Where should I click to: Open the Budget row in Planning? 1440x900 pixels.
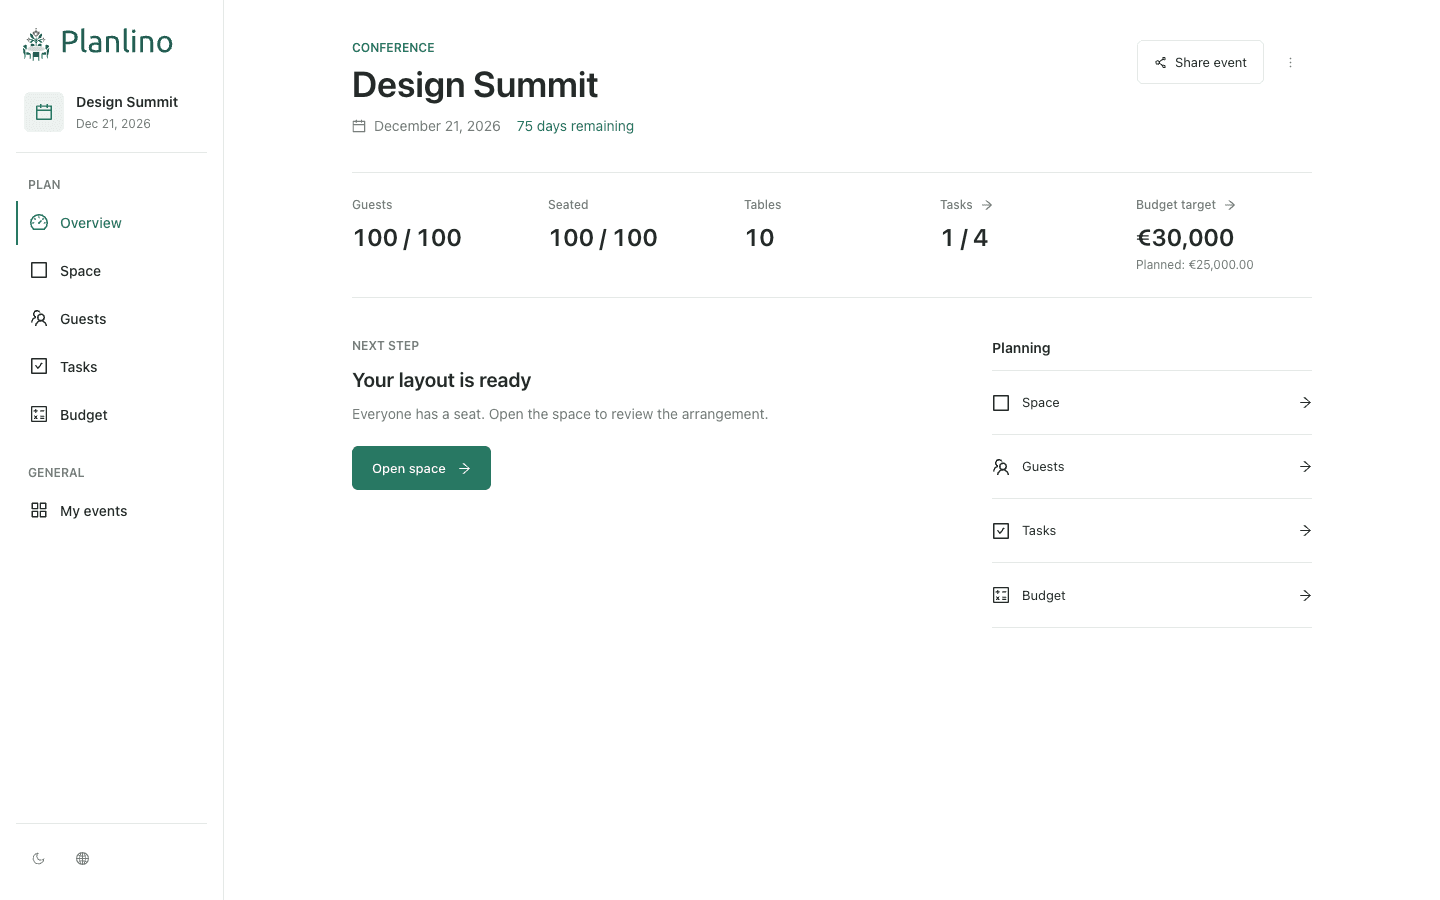click(1152, 595)
